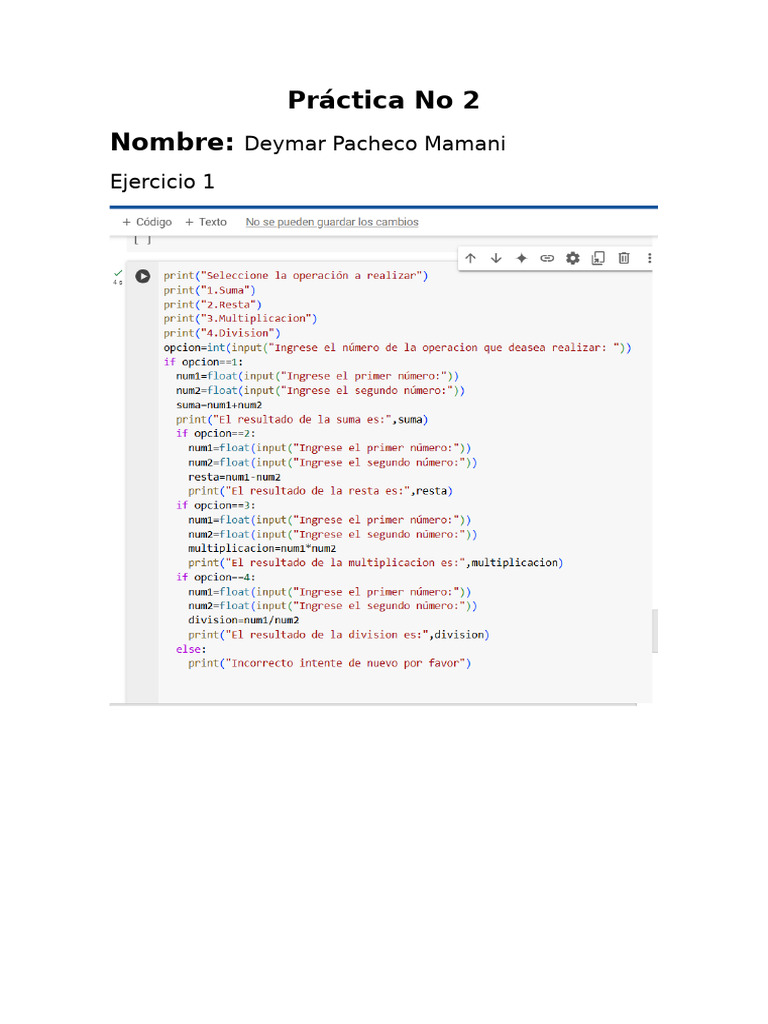Viewport: 768px width, 1024px height.
Task: Click 'Seleccione la operación a realizar' print line
Action: click(x=296, y=276)
